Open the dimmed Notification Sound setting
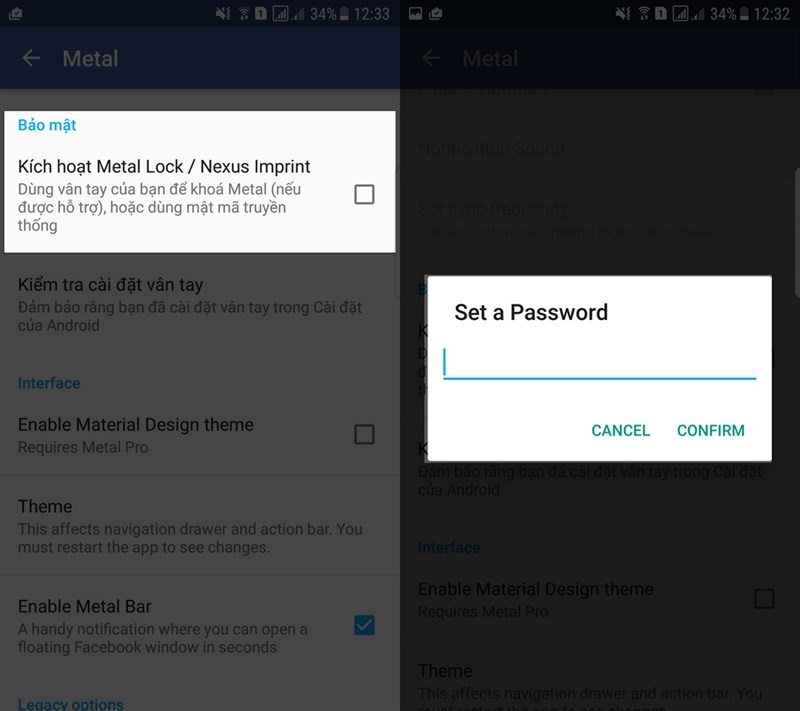Image resolution: width=800 pixels, height=711 pixels. click(599, 148)
